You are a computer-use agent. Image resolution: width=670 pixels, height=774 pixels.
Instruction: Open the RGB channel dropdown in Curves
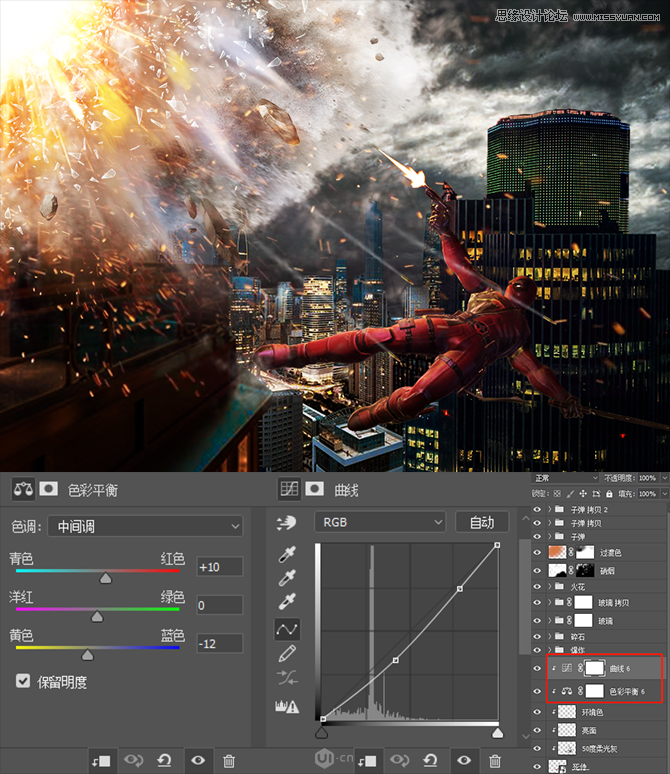pyautogui.click(x=380, y=522)
